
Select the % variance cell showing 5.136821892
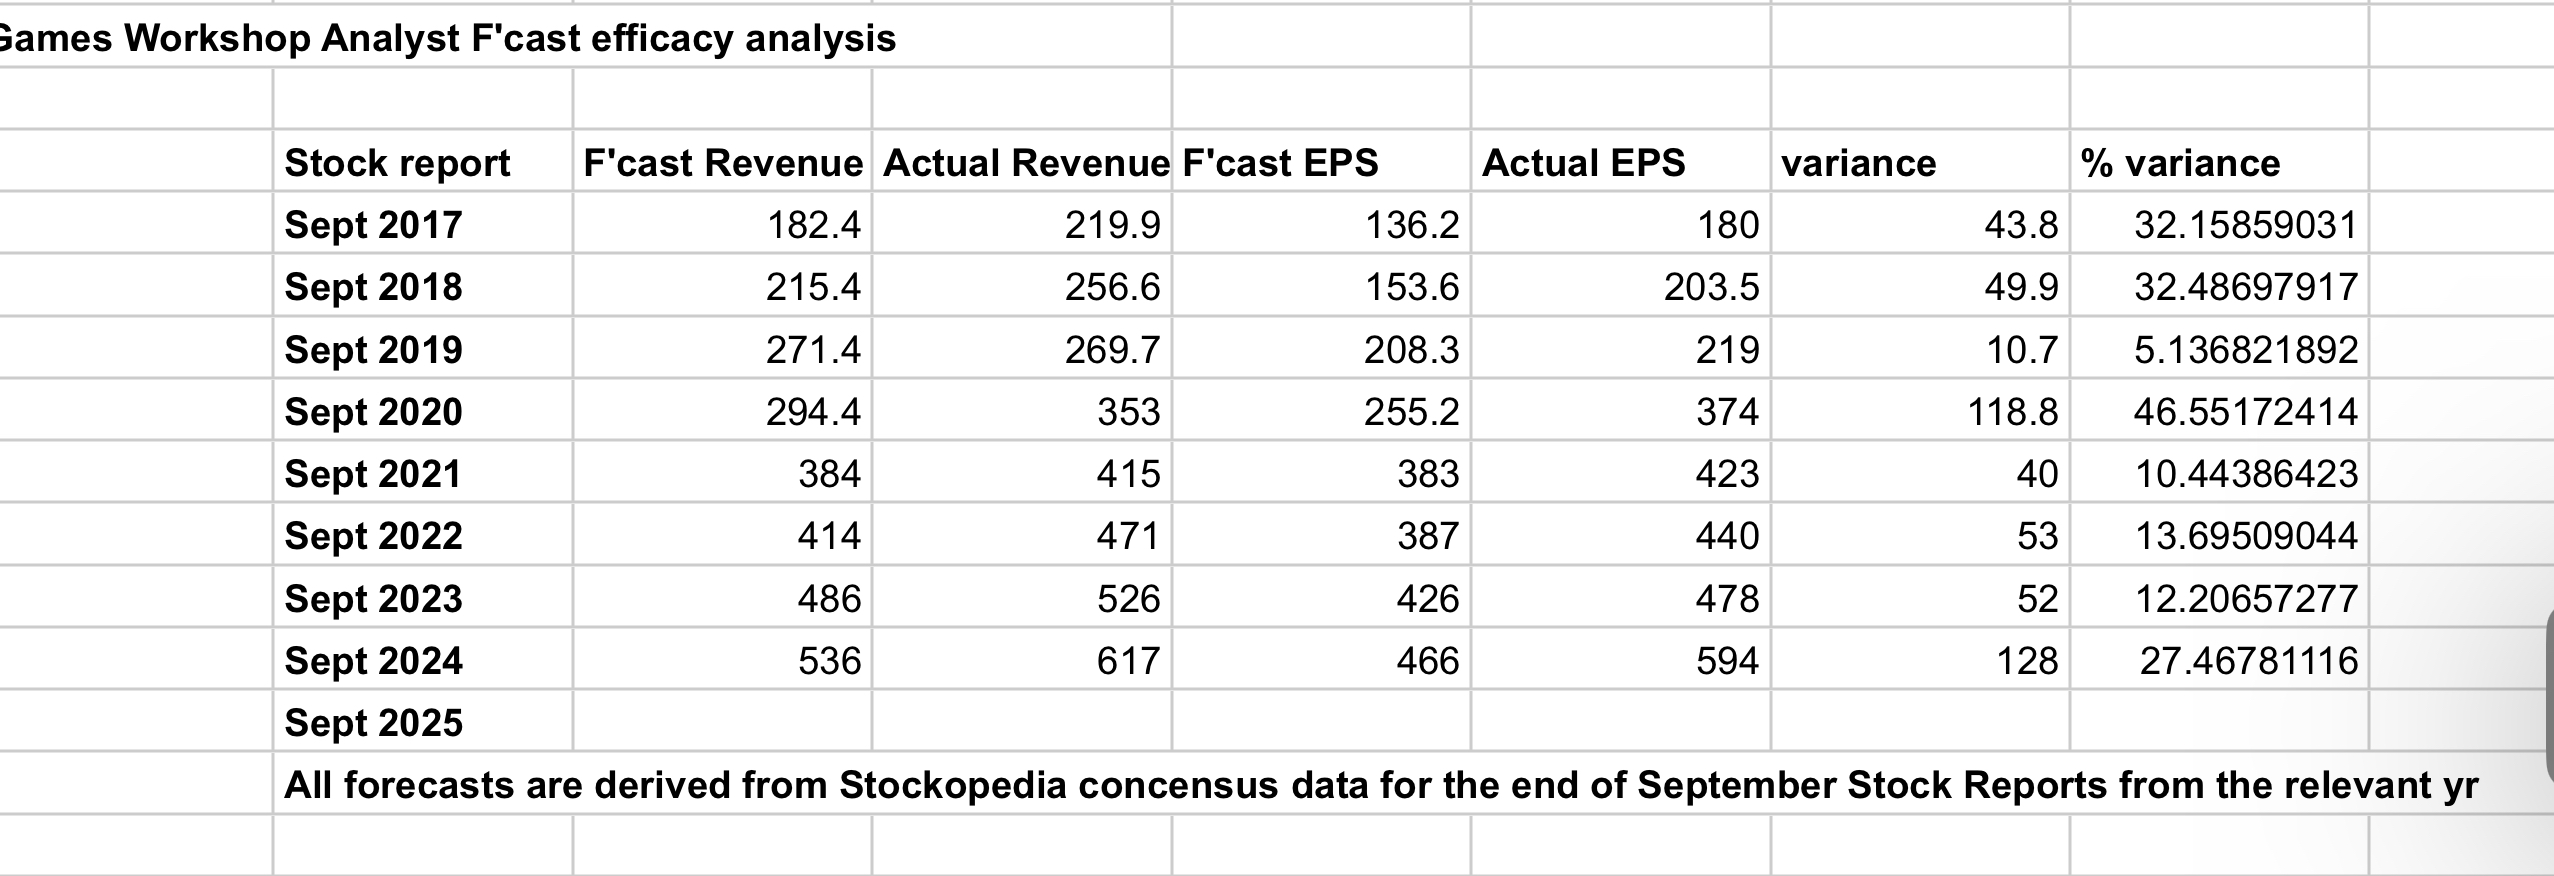tap(2245, 349)
